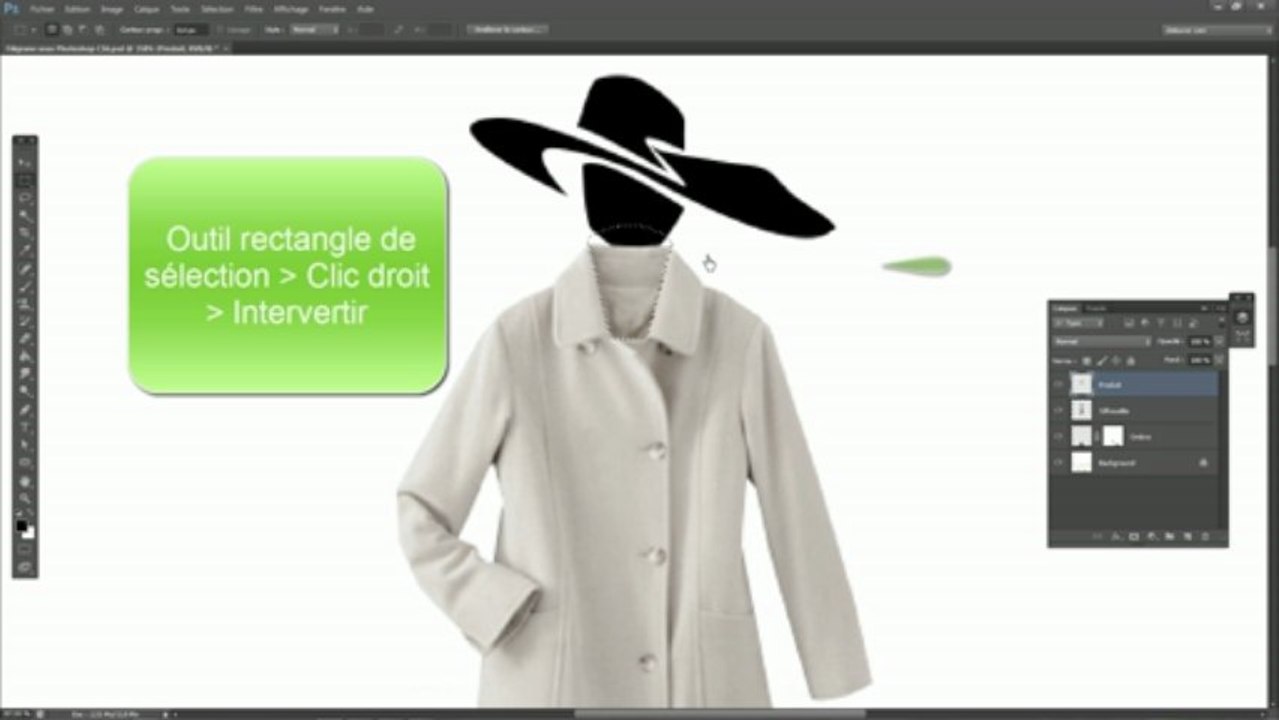The height and width of the screenshot is (720, 1279).
Task: Open the Sélection menu
Action: point(217,9)
